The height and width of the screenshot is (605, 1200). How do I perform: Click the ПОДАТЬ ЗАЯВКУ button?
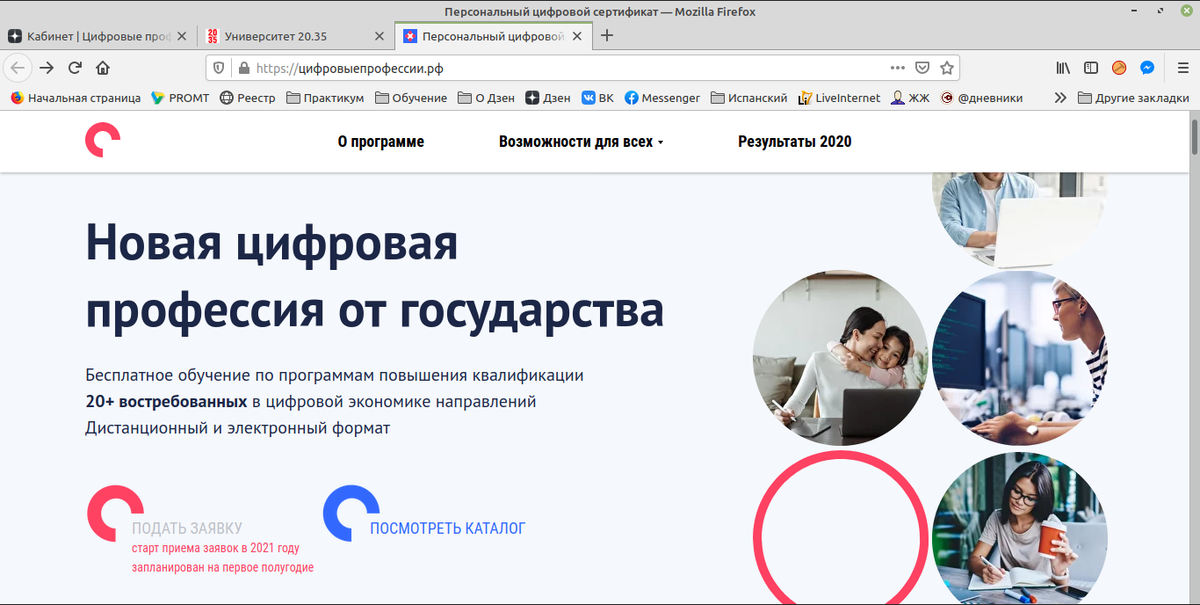click(186, 527)
